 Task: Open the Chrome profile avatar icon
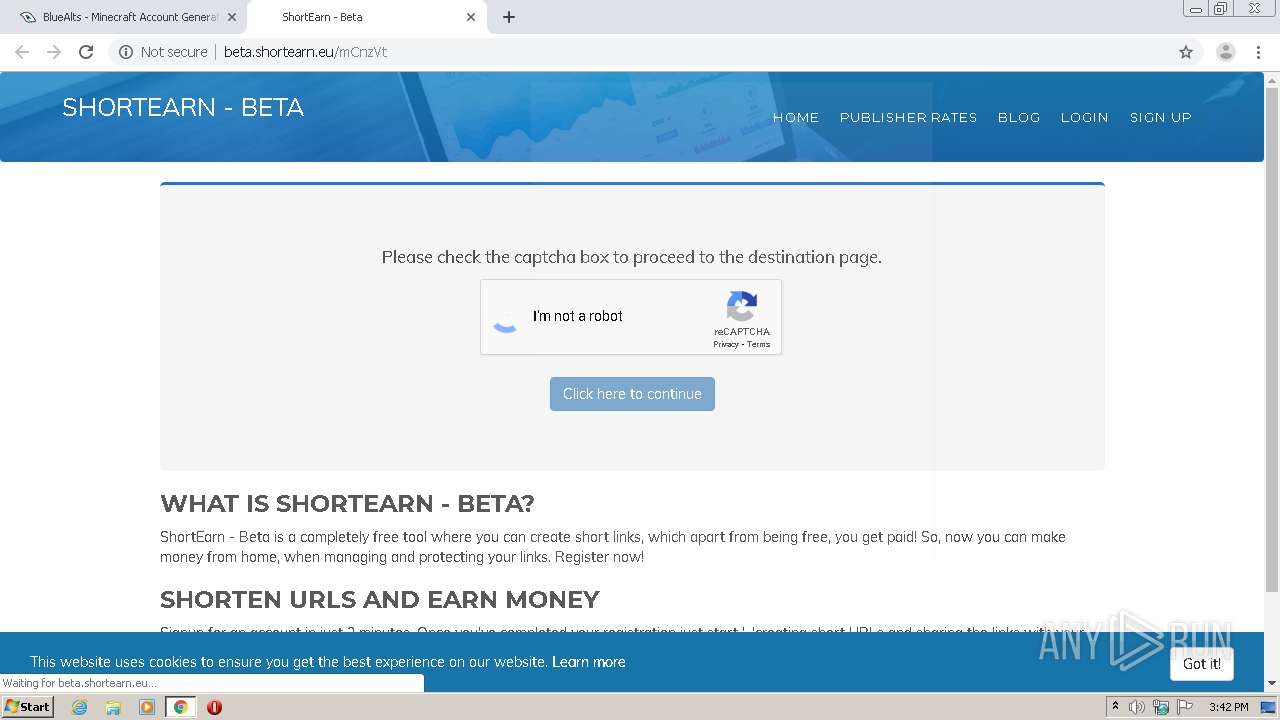click(1226, 52)
